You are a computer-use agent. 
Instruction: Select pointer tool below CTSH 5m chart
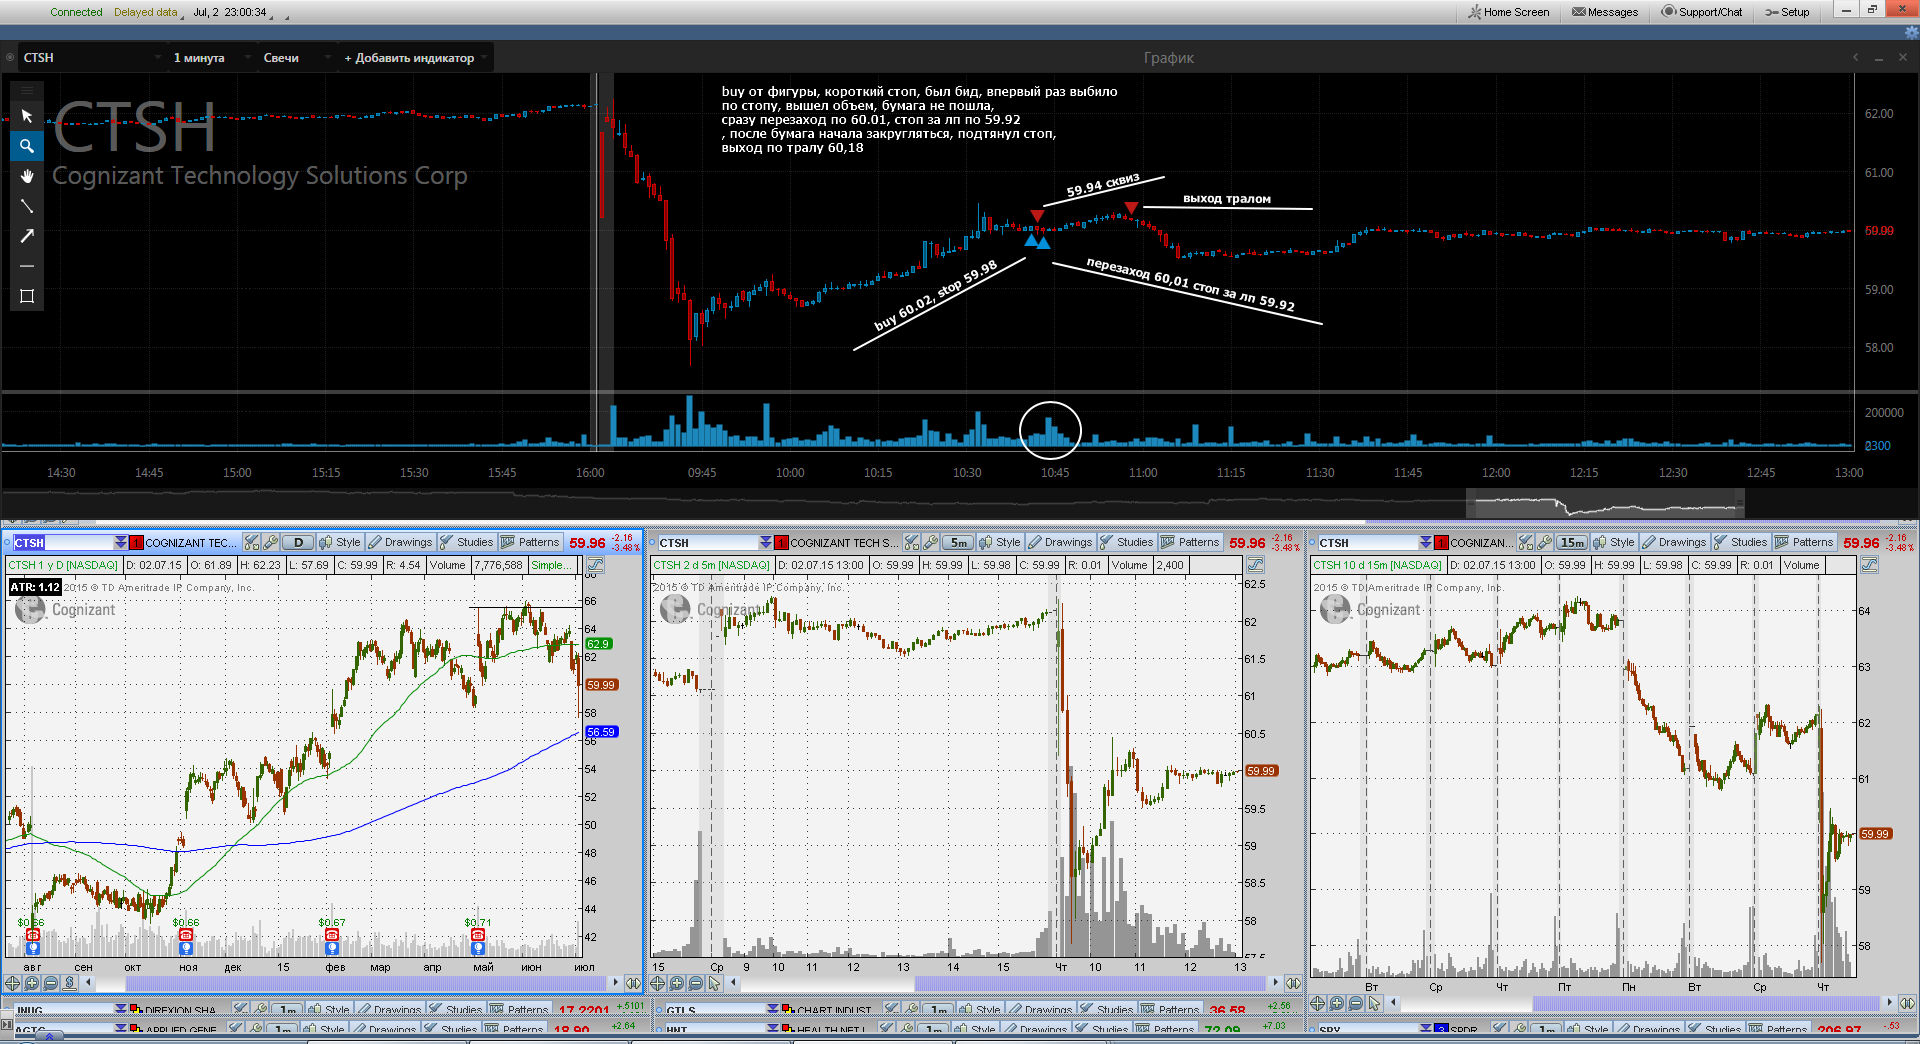click(714, 983)
